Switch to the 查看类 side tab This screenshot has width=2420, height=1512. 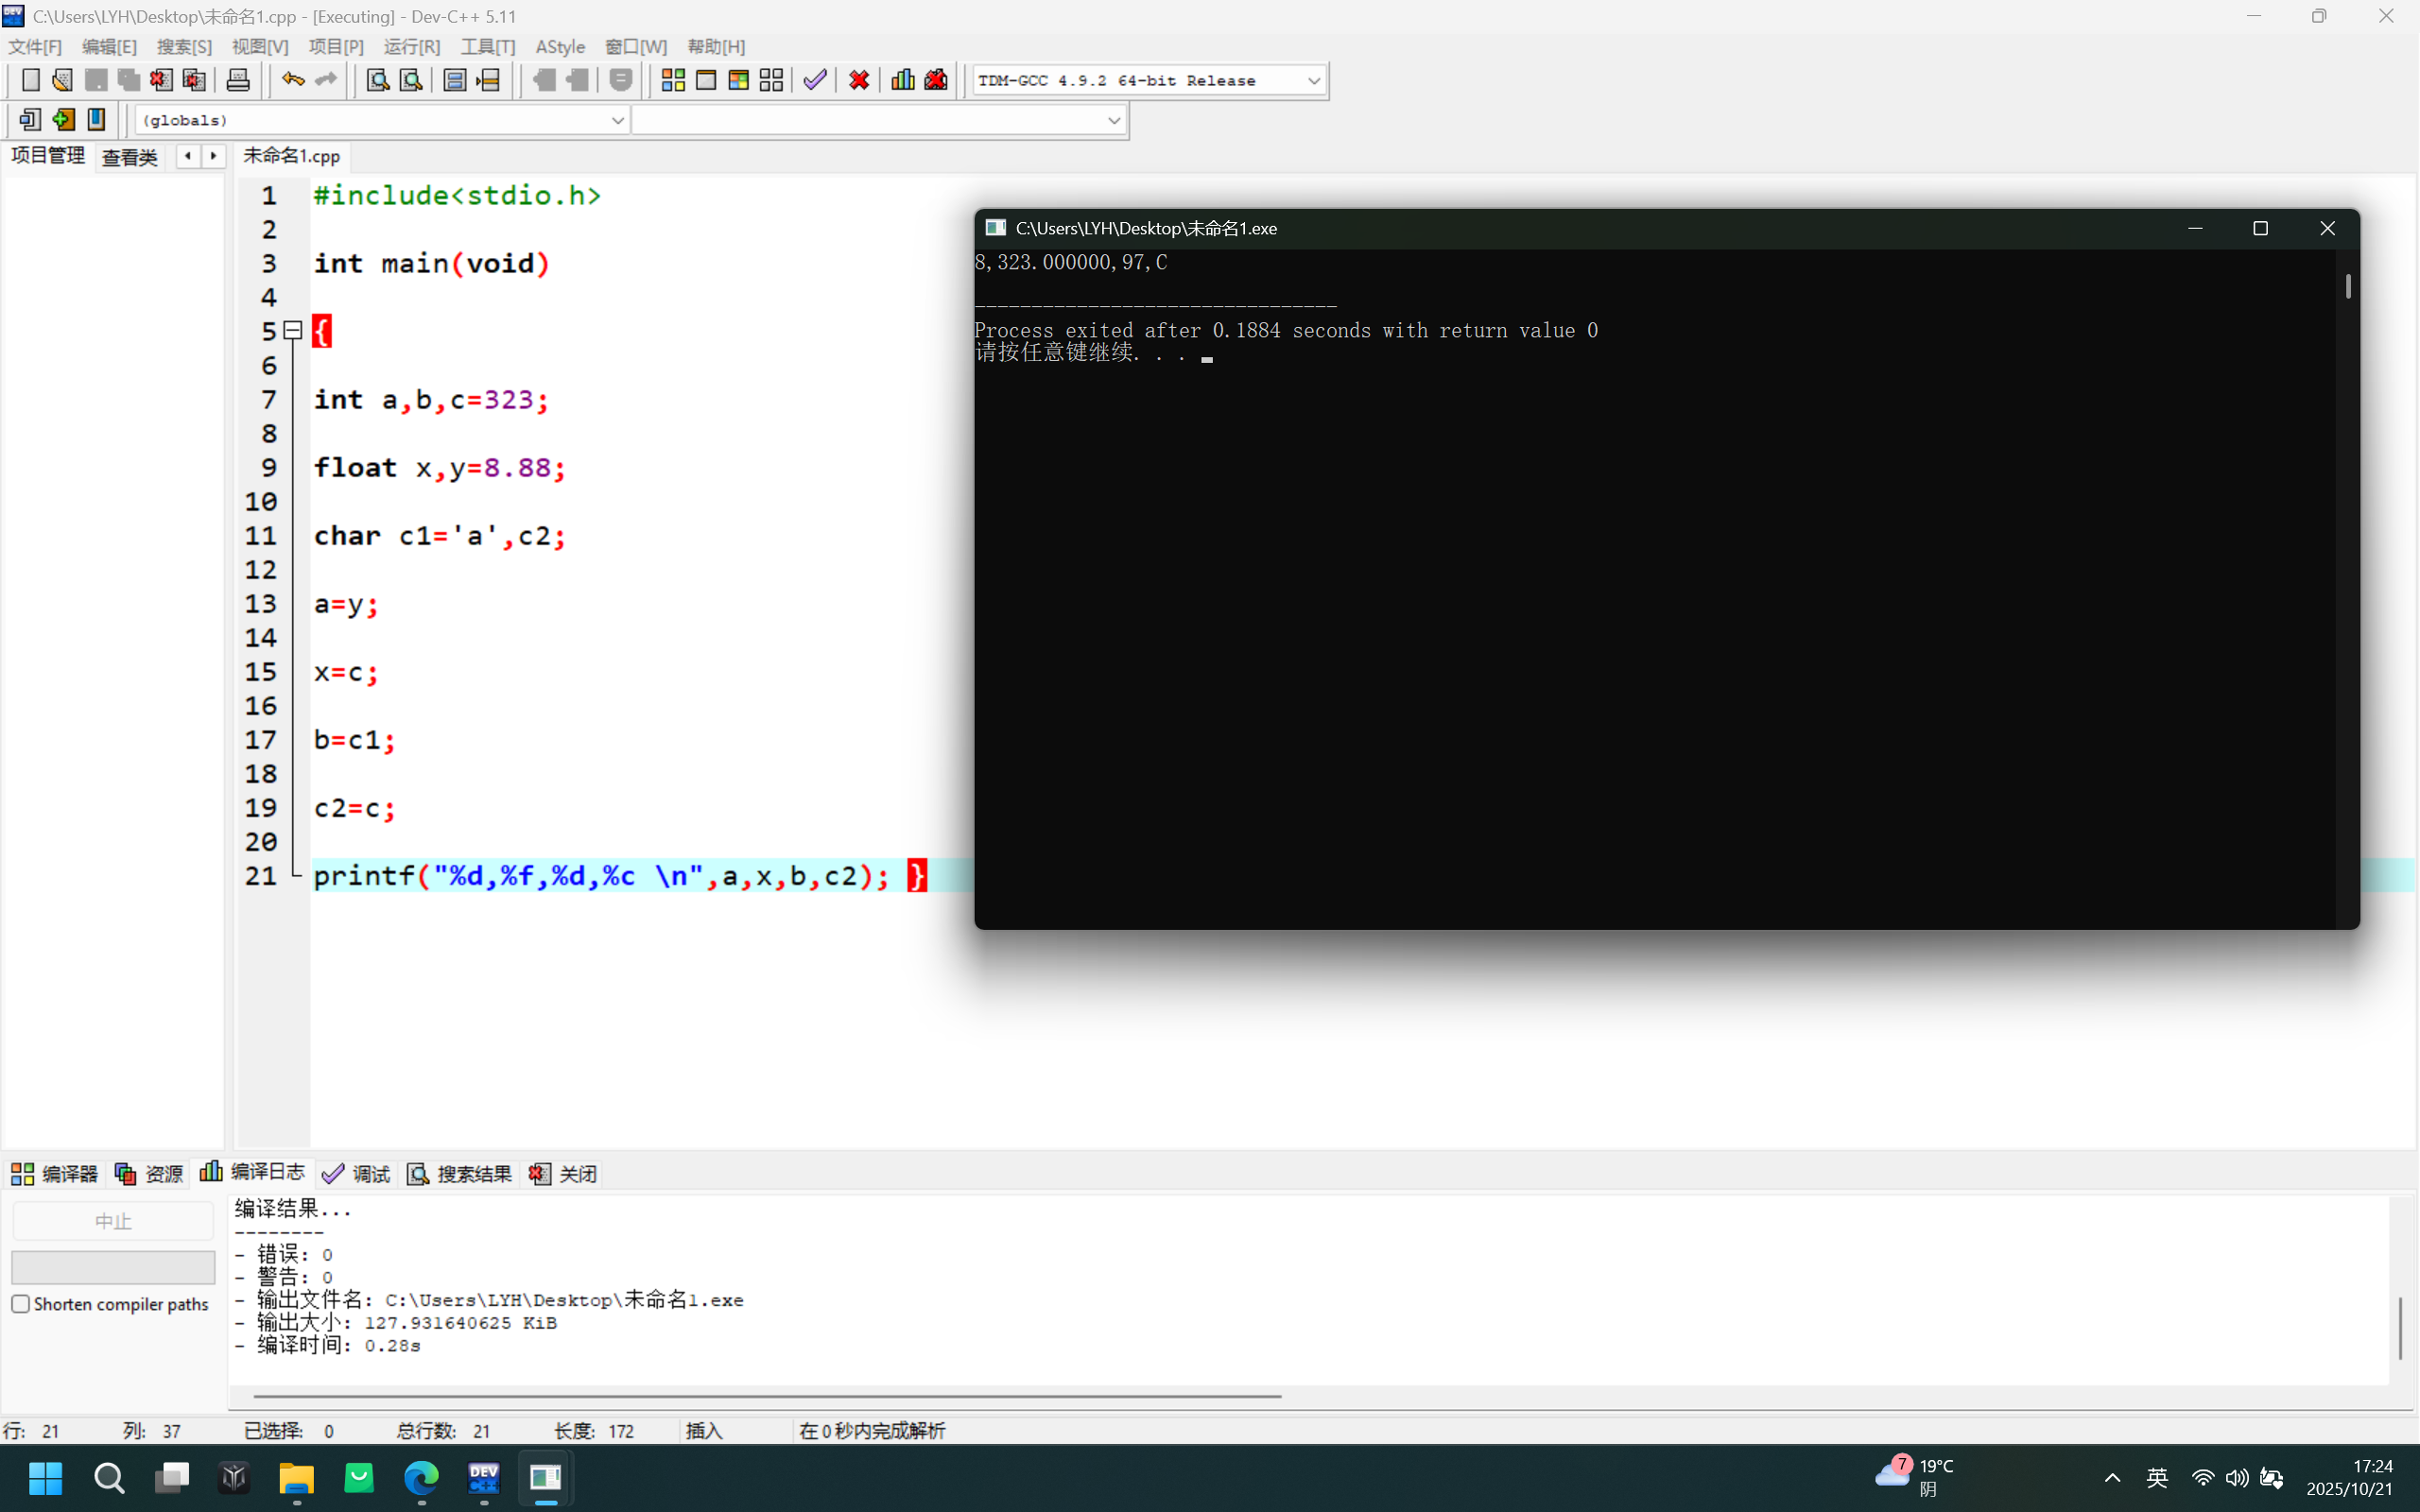(x=130, y=157)
